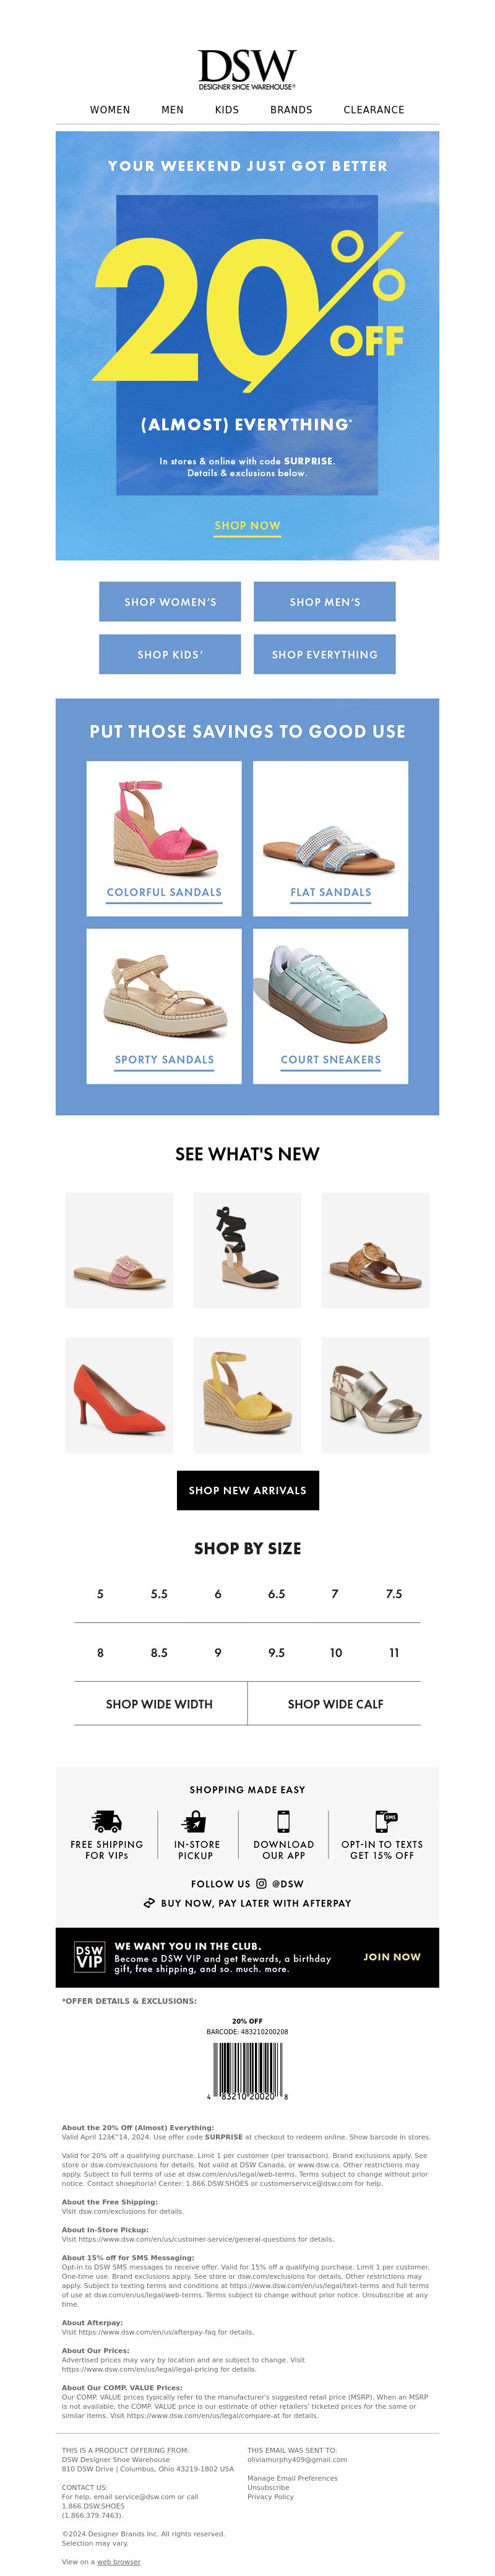
Task: Click the Afterpay arrows icon
Action: pyautogui.click(x=149, y=1903)
